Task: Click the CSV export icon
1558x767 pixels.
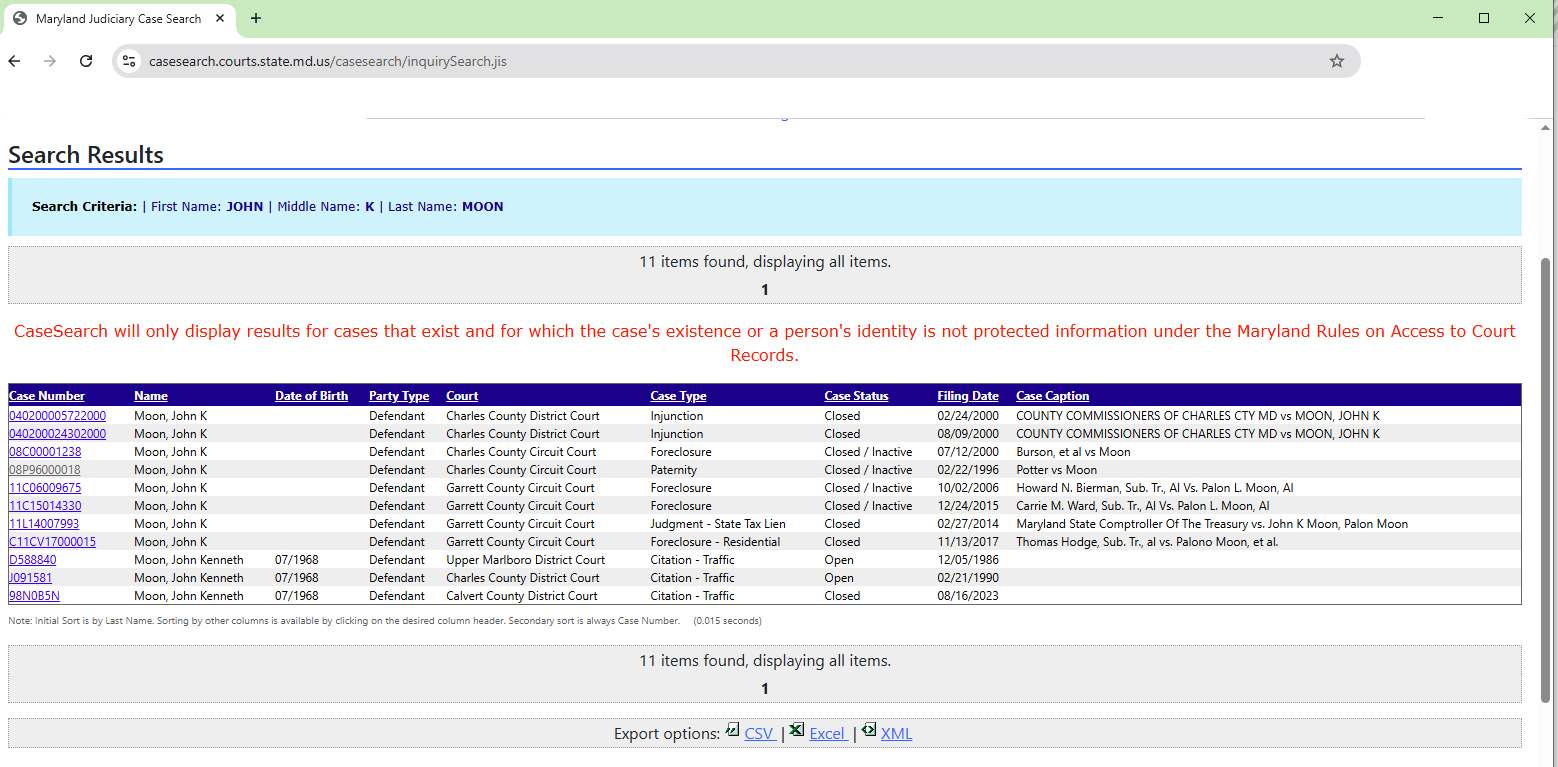Action: (x=733, y=731)
